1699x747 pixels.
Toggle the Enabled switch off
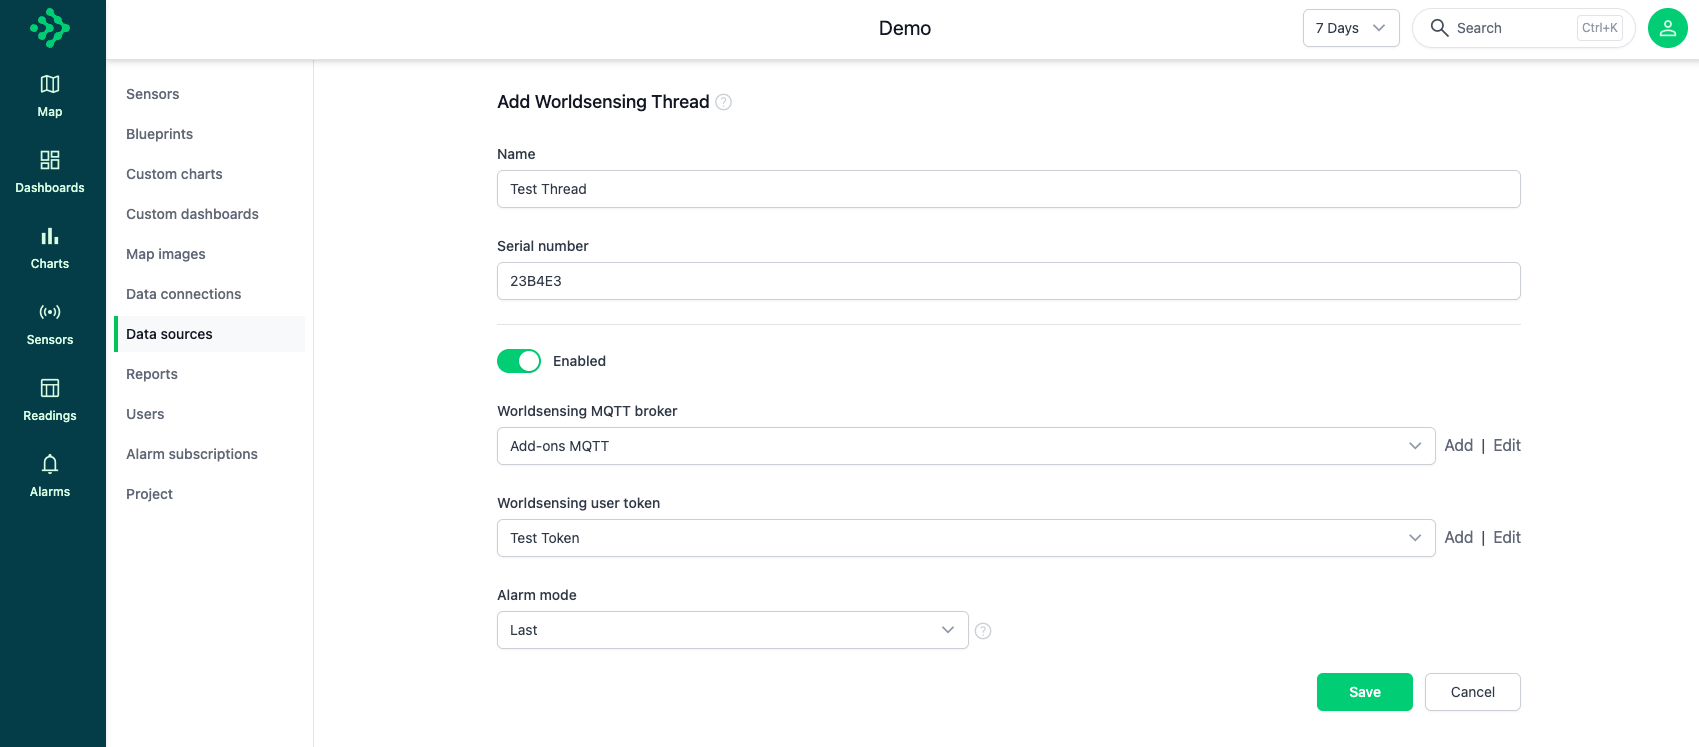pos(519,361)
